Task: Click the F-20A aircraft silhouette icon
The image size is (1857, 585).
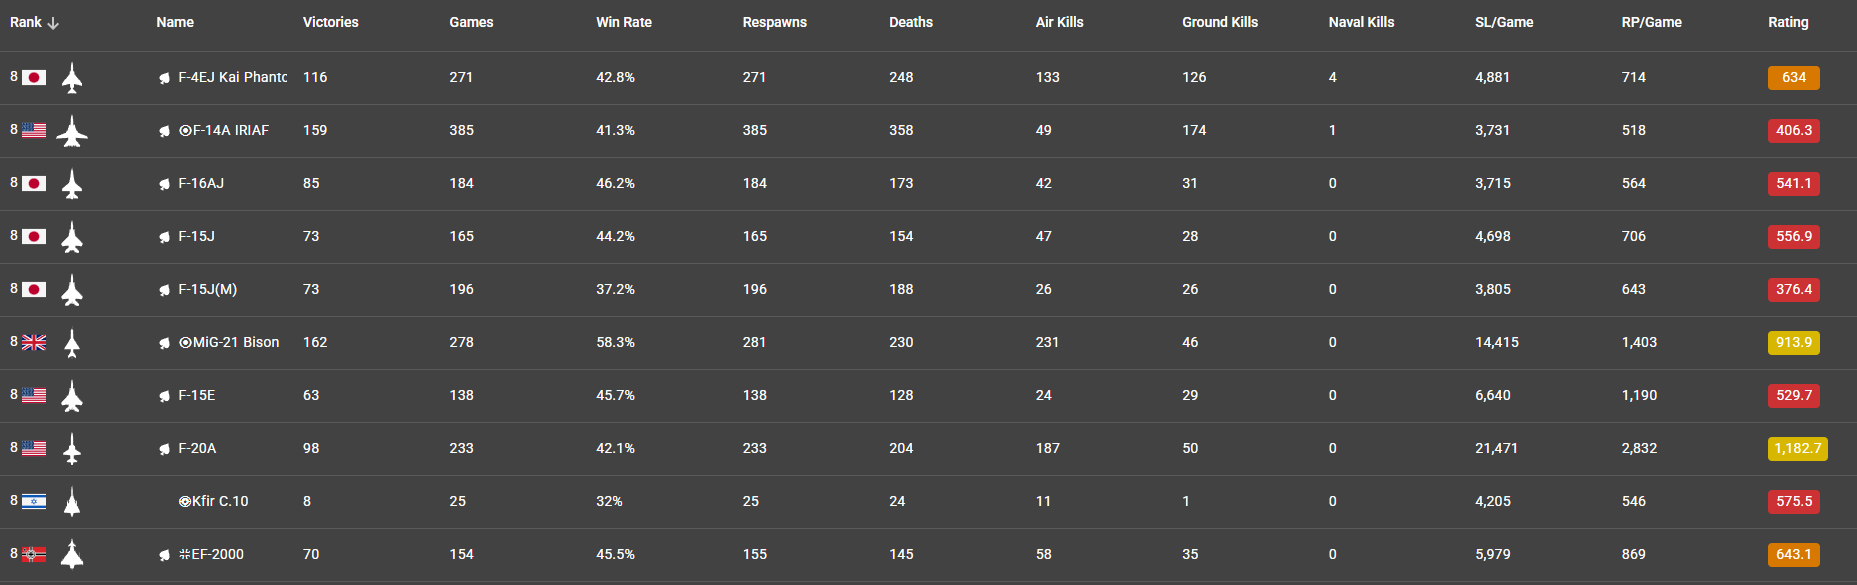Action: 72,449
